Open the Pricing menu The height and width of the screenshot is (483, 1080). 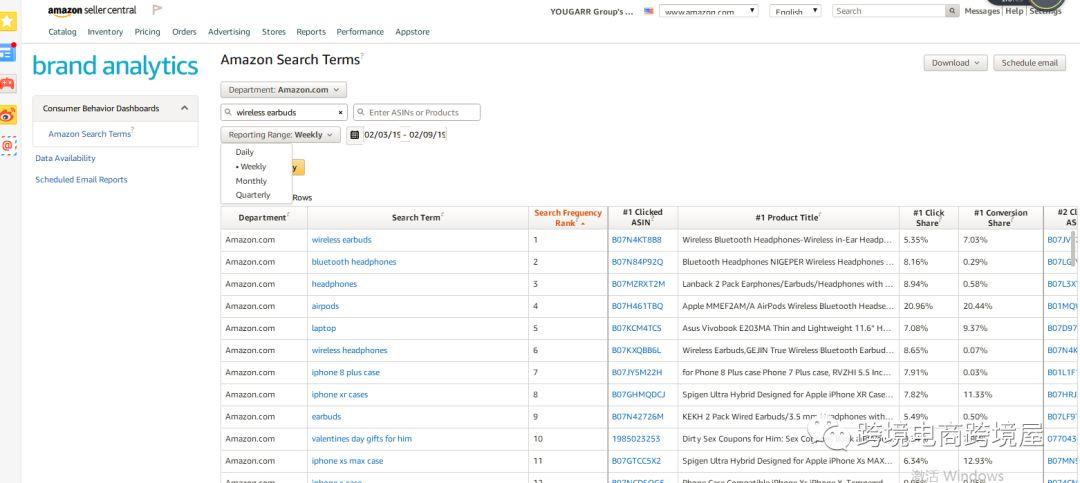tap(147, 32)
